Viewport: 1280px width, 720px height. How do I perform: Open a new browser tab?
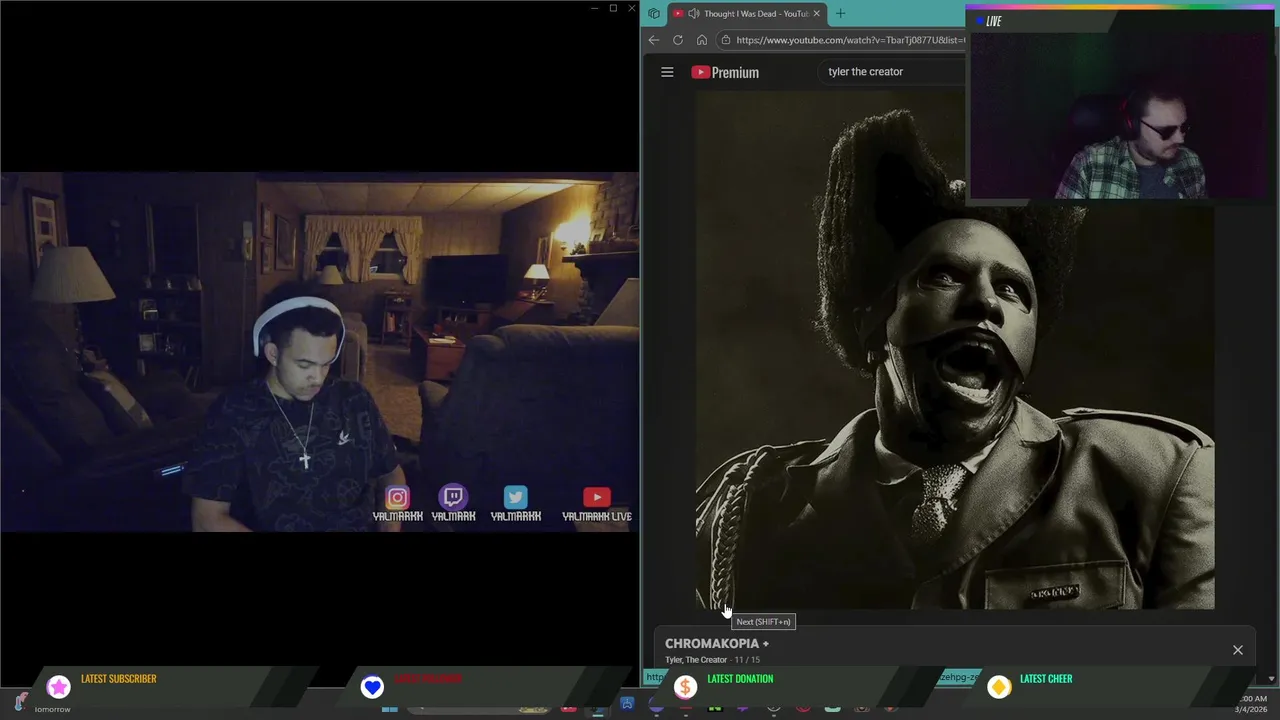[x=840, y=14]
